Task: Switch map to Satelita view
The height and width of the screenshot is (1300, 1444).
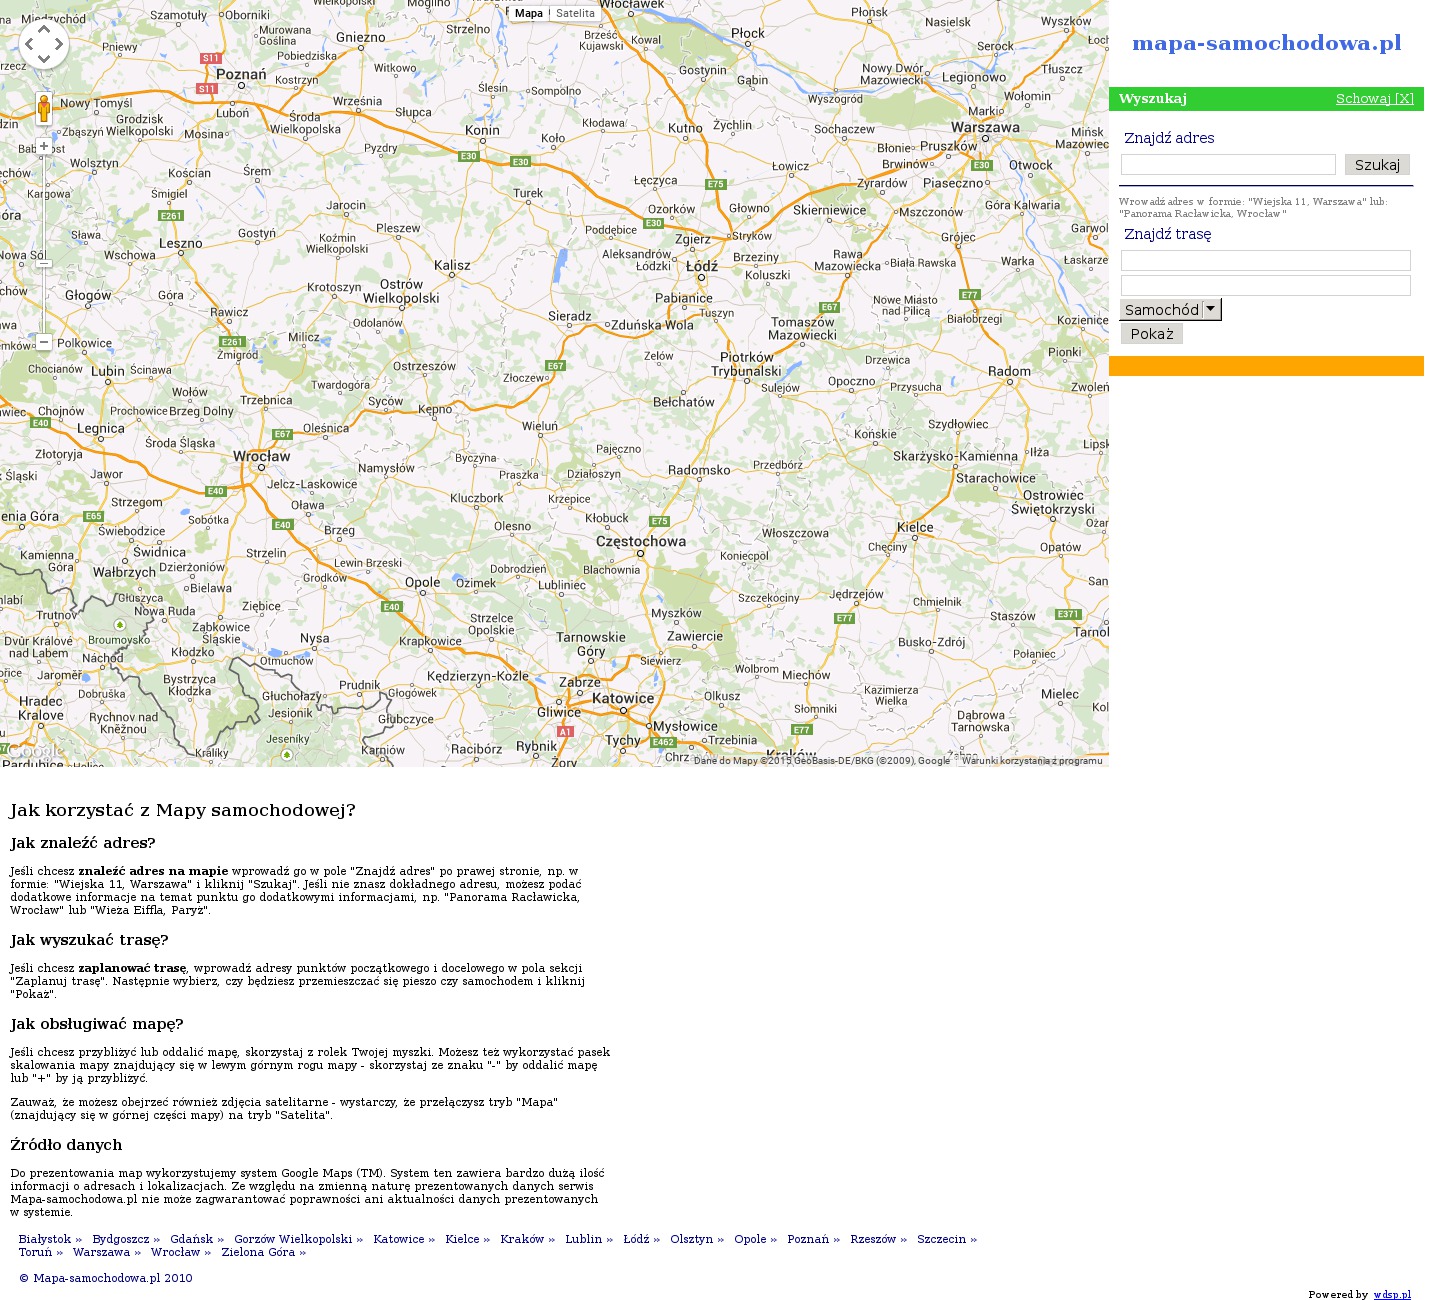Action: tap(575, 14)
